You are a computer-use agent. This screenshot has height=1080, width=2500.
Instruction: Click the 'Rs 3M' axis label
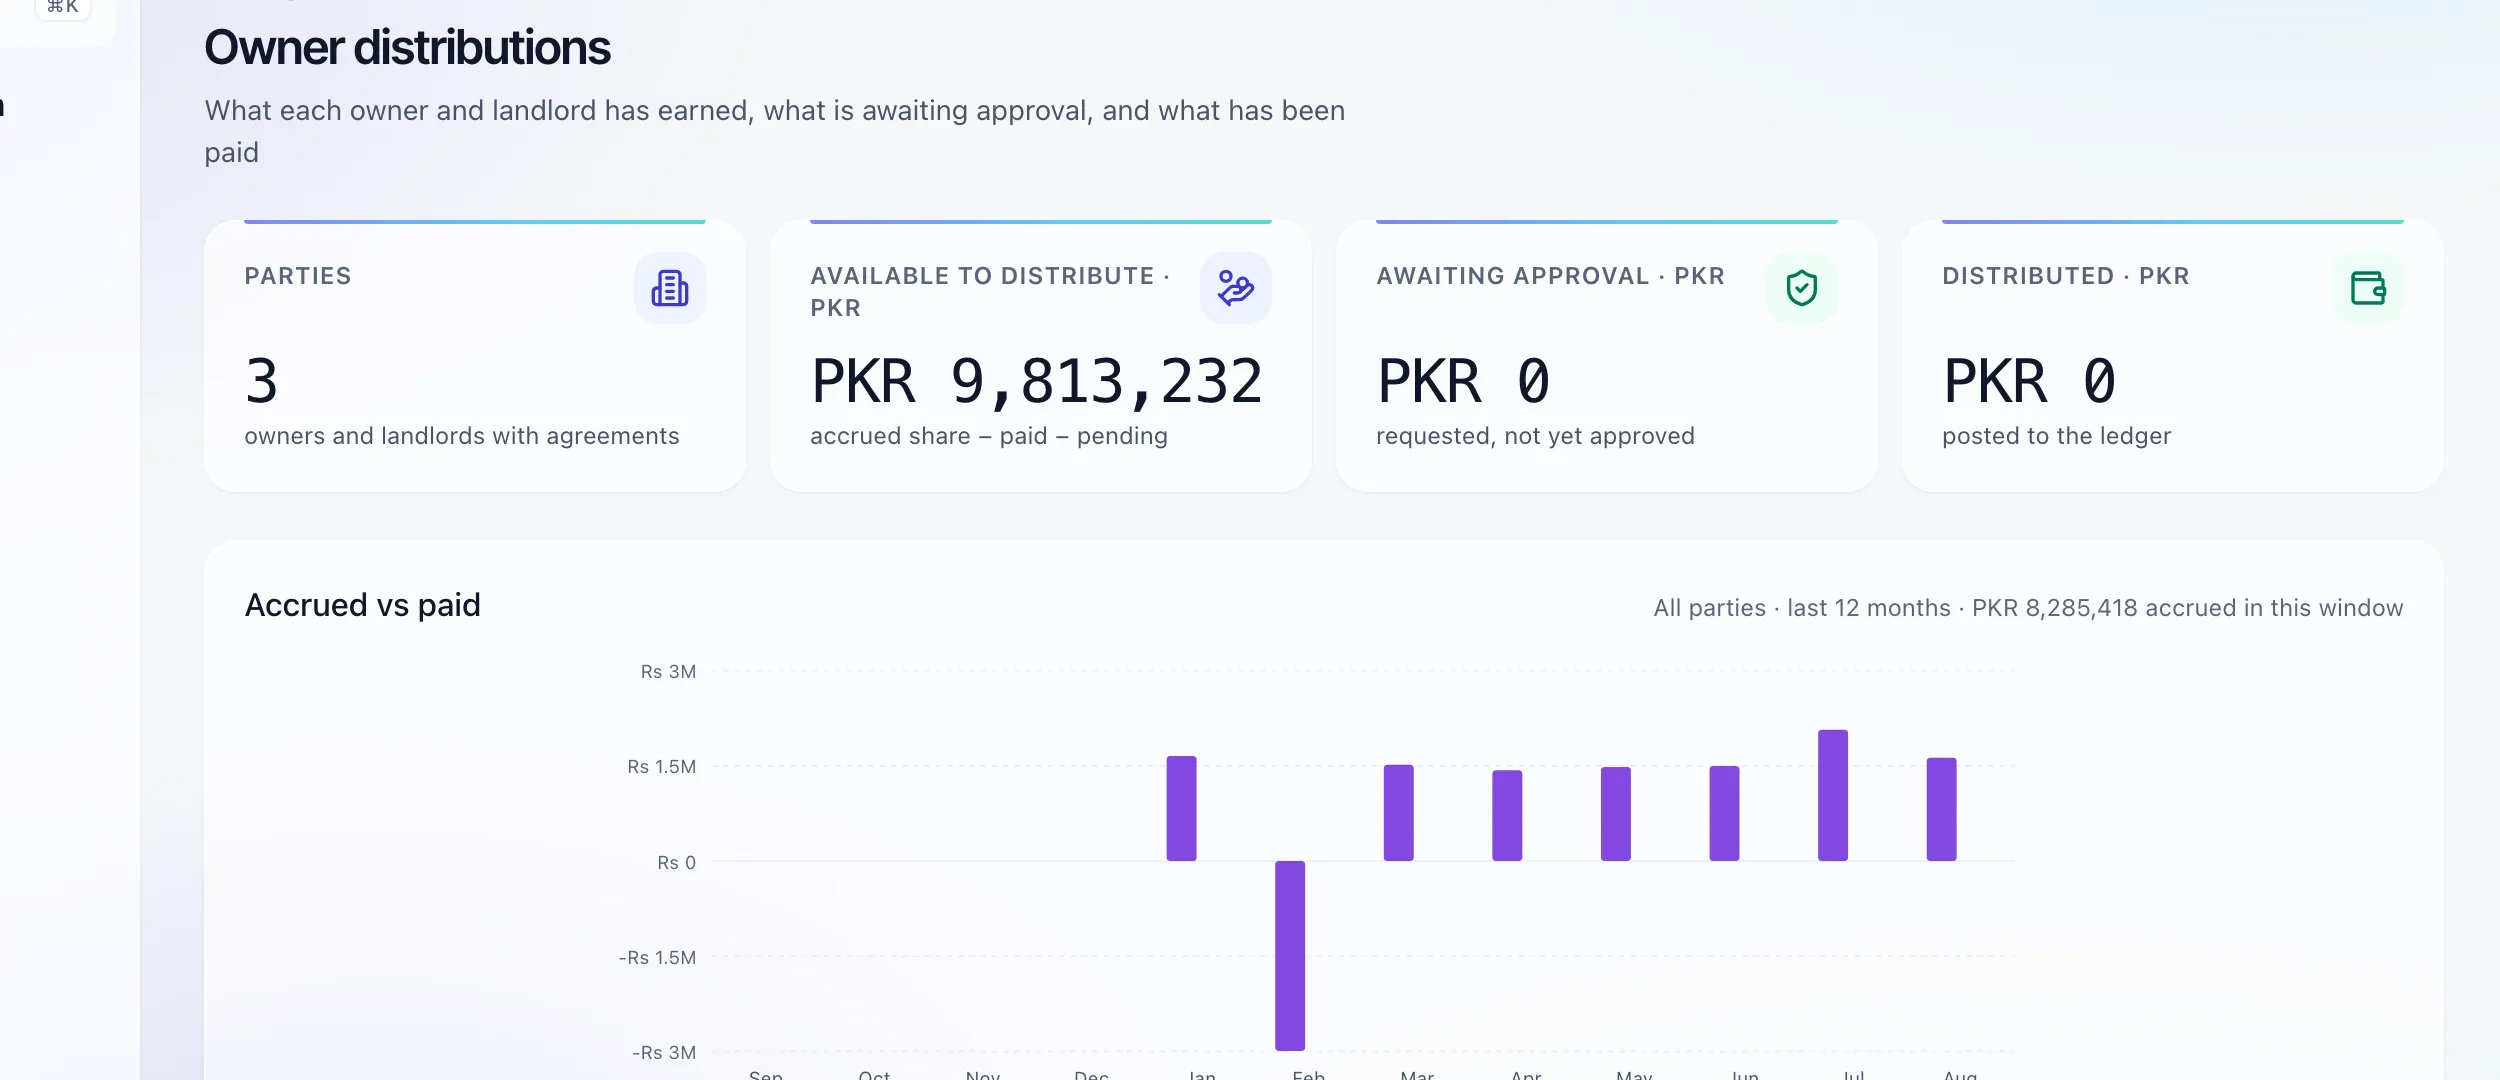click(x=668, y=672)
